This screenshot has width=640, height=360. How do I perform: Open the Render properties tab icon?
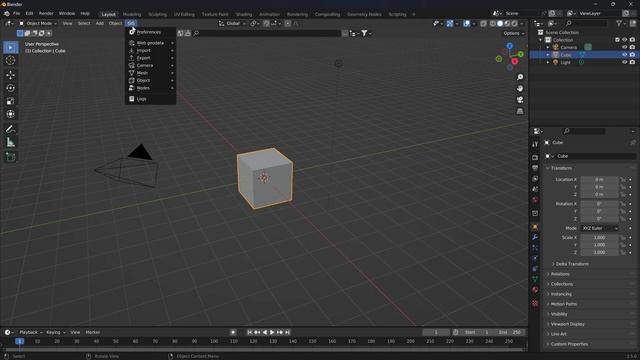click(535, 158)
